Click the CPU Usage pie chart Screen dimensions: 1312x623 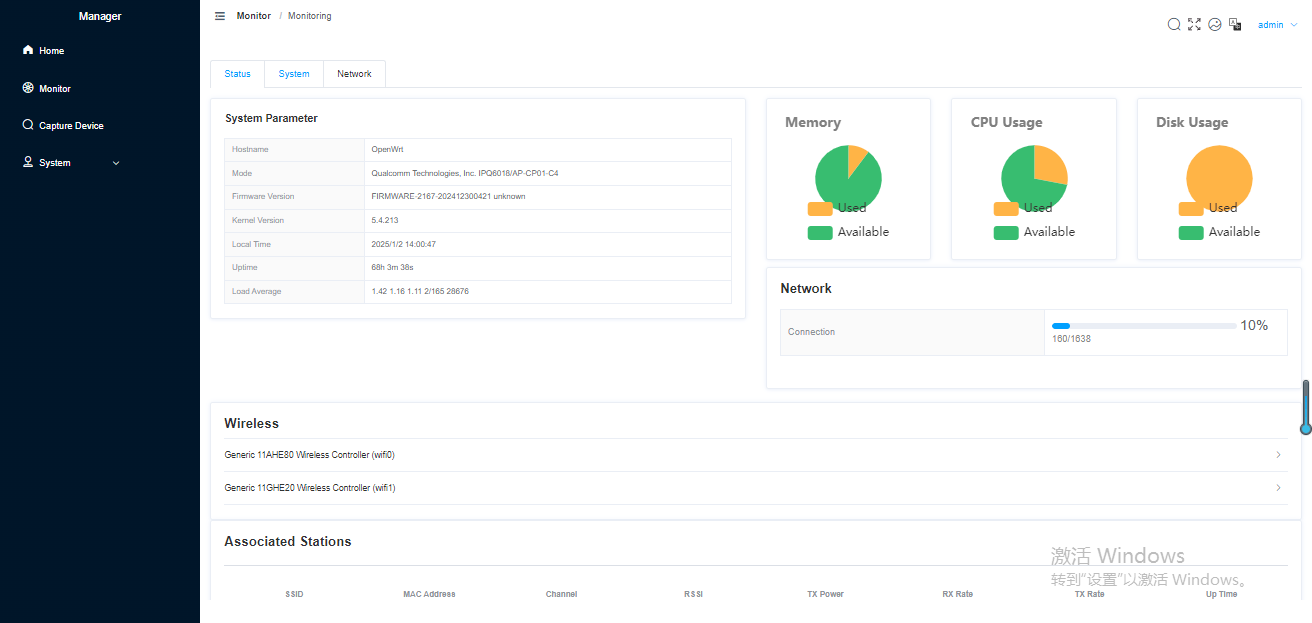click(1034, 177)
